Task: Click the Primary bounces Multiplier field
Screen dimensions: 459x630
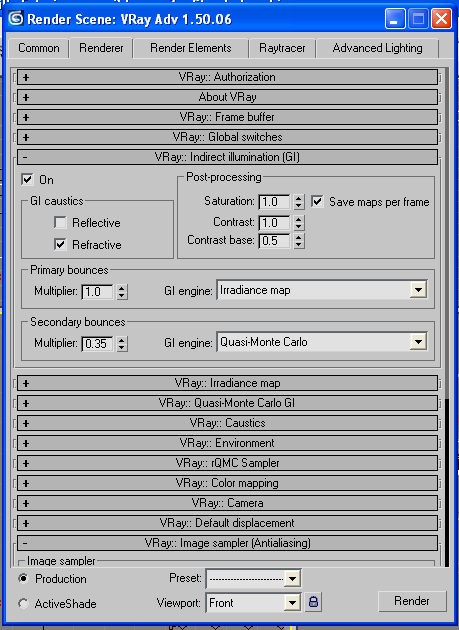Action: click(x=98, y=292)
